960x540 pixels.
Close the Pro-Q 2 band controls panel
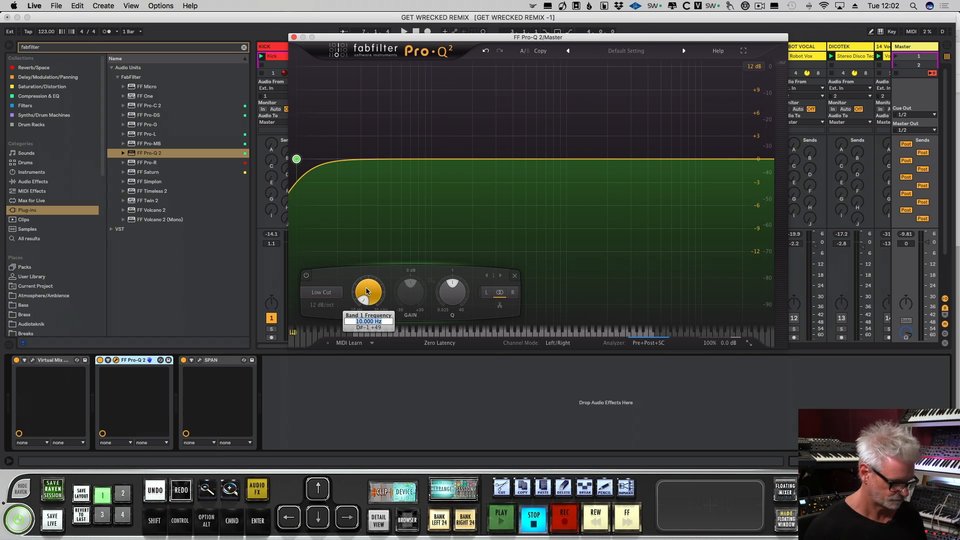point(514,276)
